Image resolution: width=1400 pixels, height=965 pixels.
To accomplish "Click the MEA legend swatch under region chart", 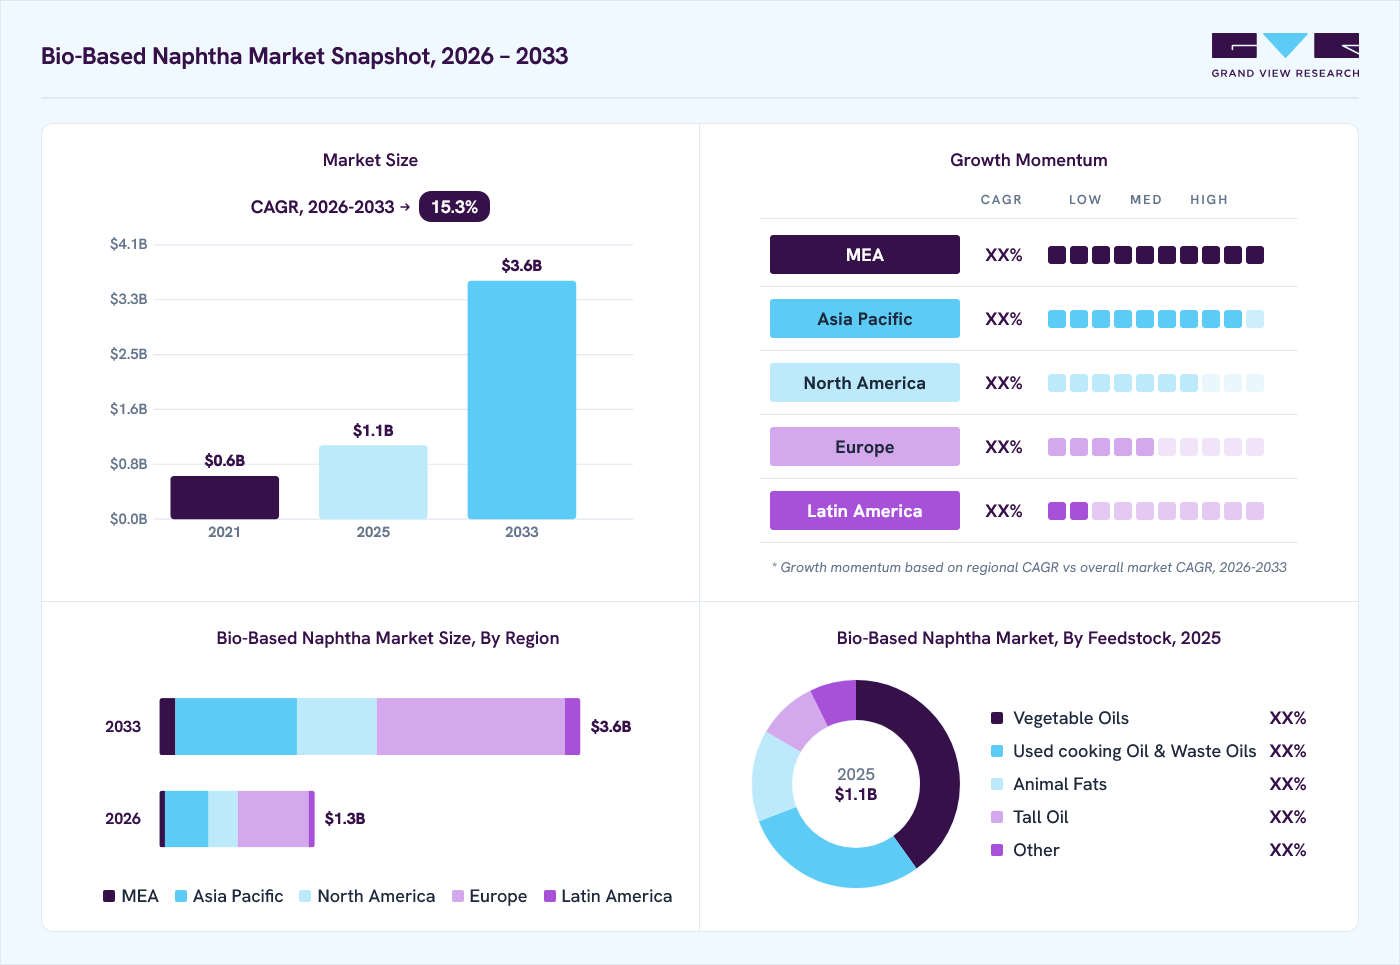I will [x=109, y=896].
